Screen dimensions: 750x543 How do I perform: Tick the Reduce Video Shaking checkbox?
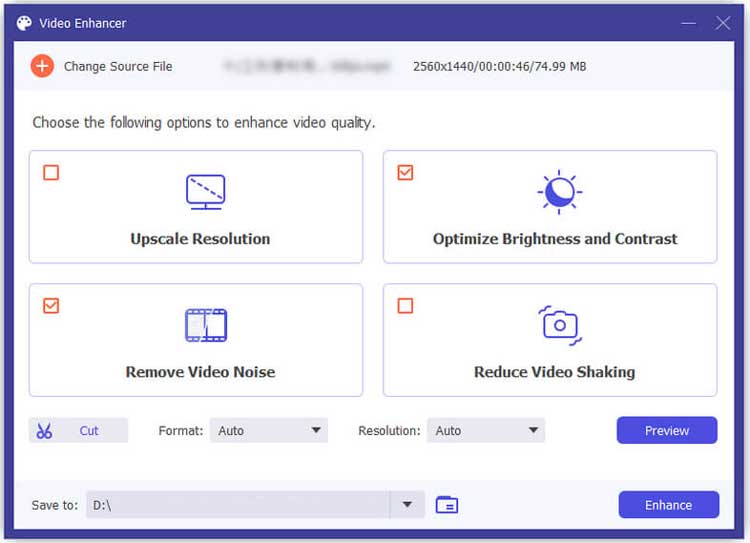click(405, 306)
